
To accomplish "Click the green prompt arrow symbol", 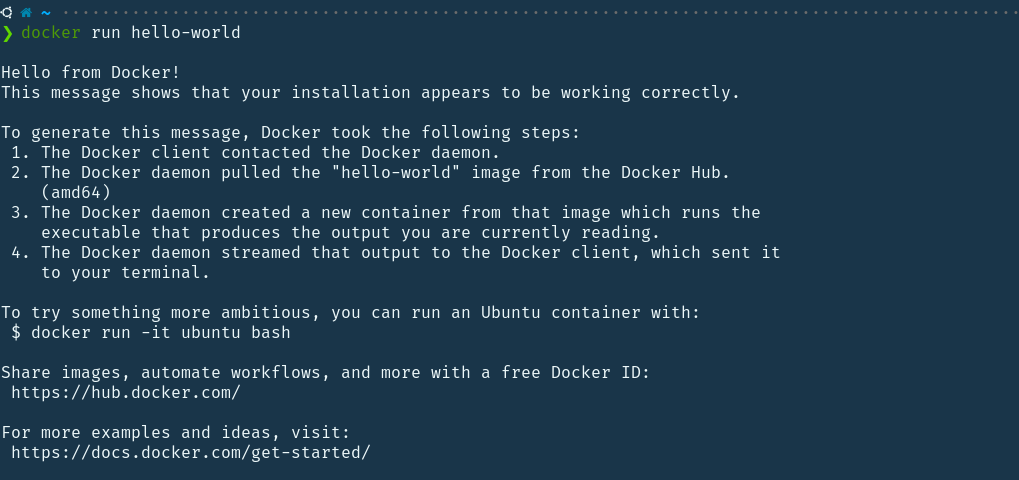I will point(7,33).
